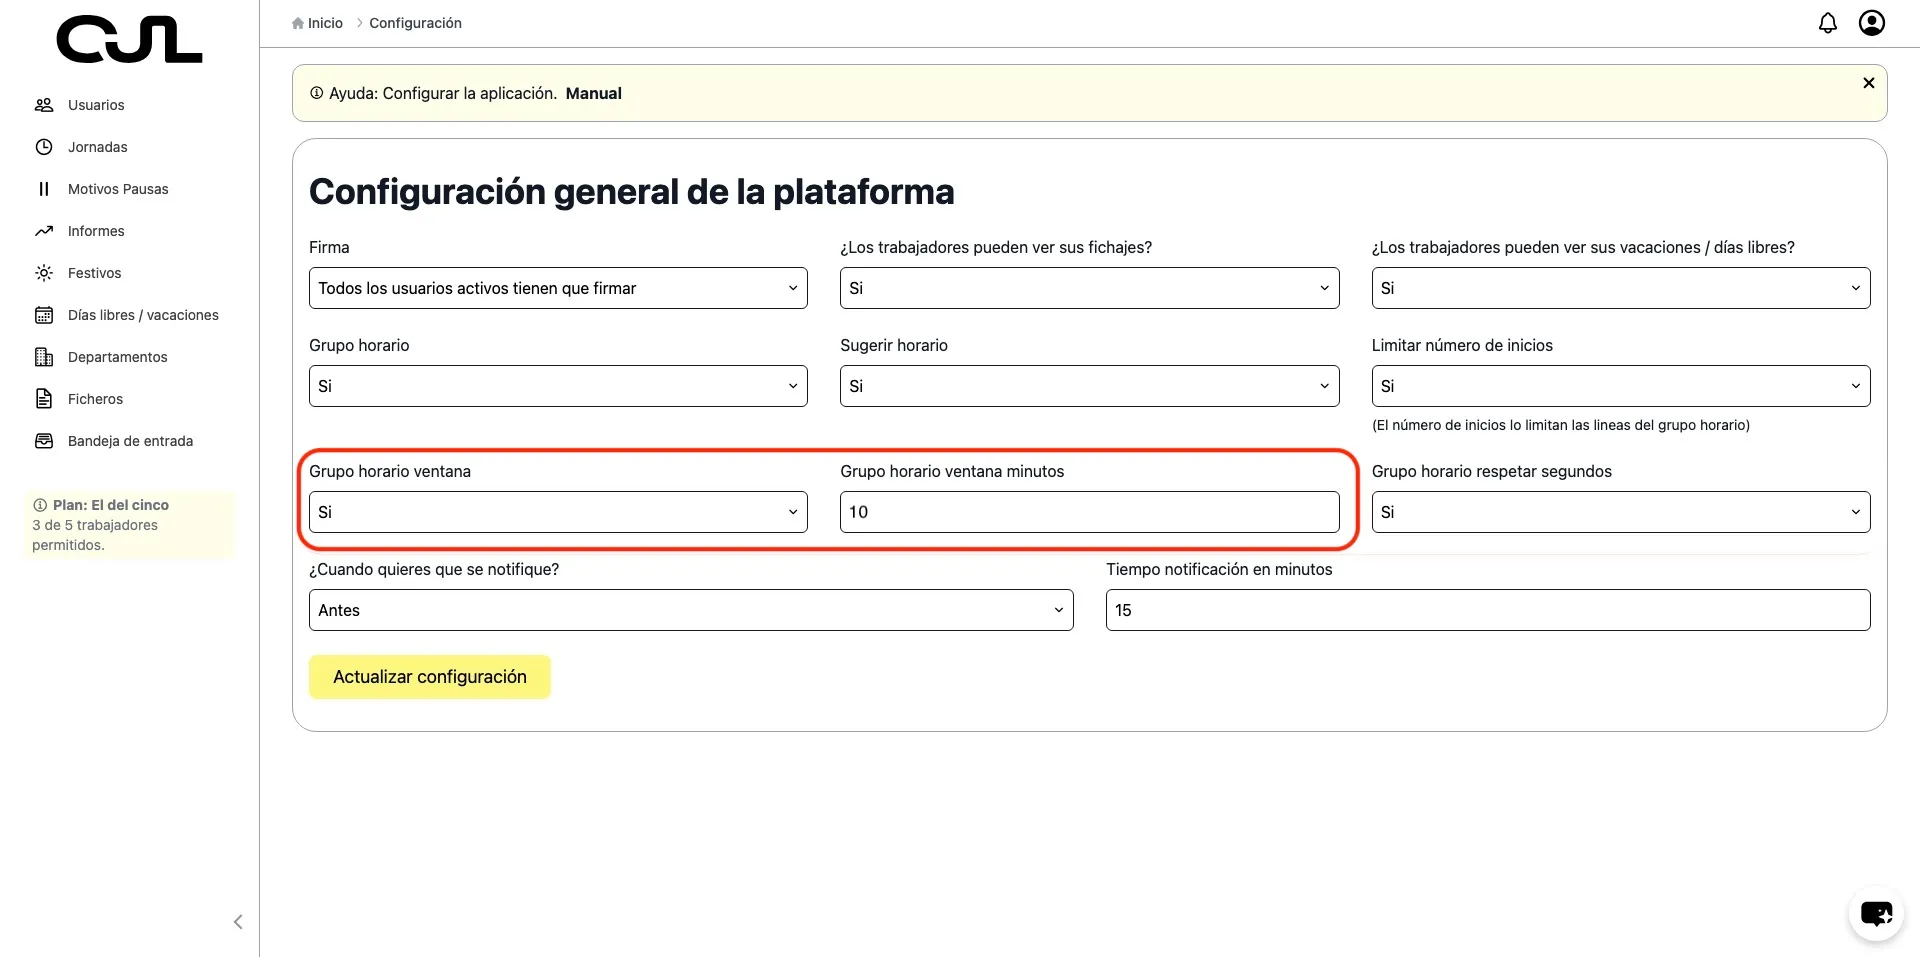1920x957 pixels.
Task: Click the info icon in help banner
Action: [316, 93]
